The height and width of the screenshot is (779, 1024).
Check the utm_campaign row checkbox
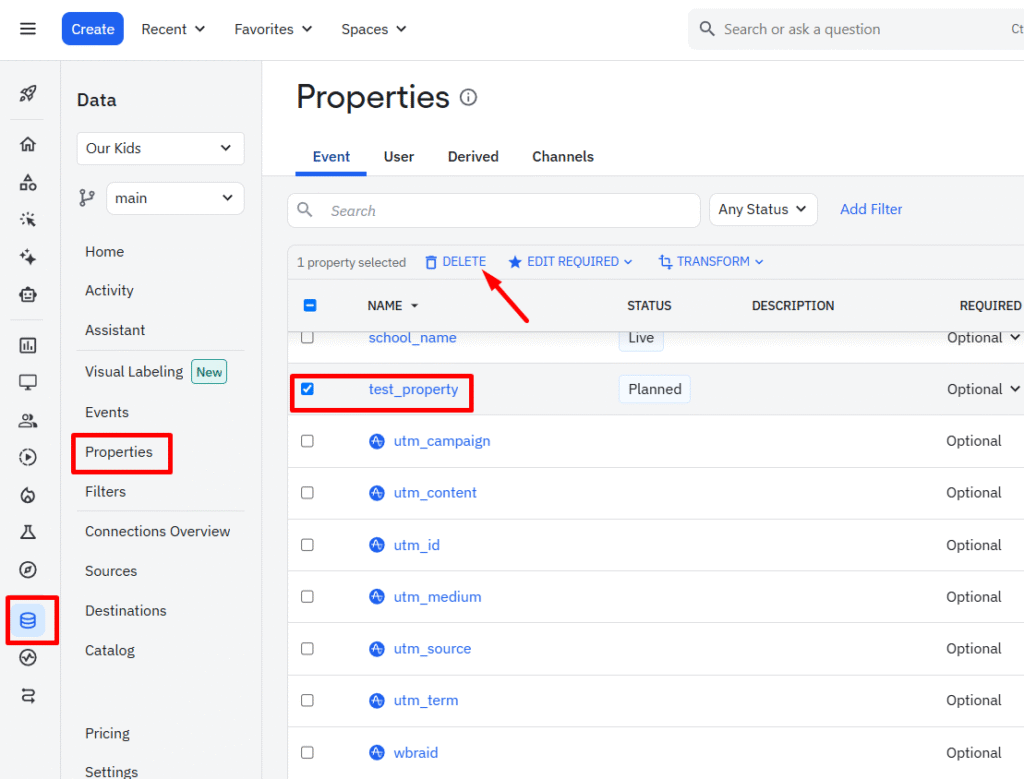[x=307, y=441]
